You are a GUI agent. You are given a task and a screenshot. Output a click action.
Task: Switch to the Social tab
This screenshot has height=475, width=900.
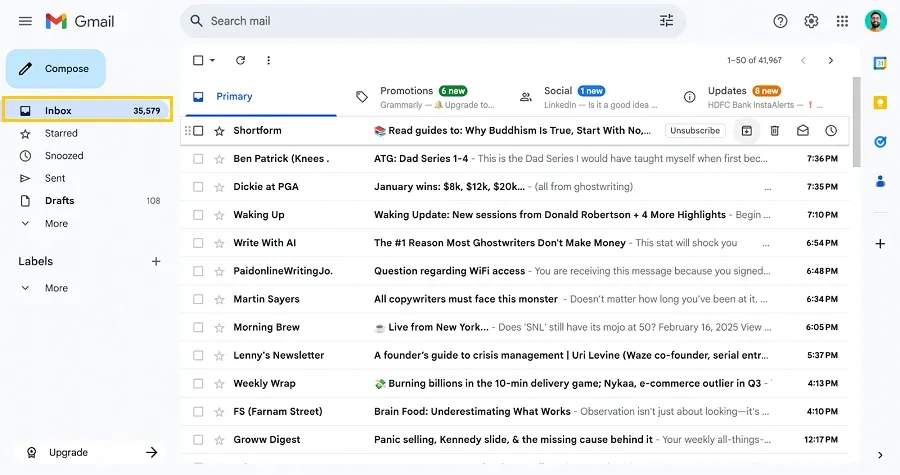coord(590,97)
